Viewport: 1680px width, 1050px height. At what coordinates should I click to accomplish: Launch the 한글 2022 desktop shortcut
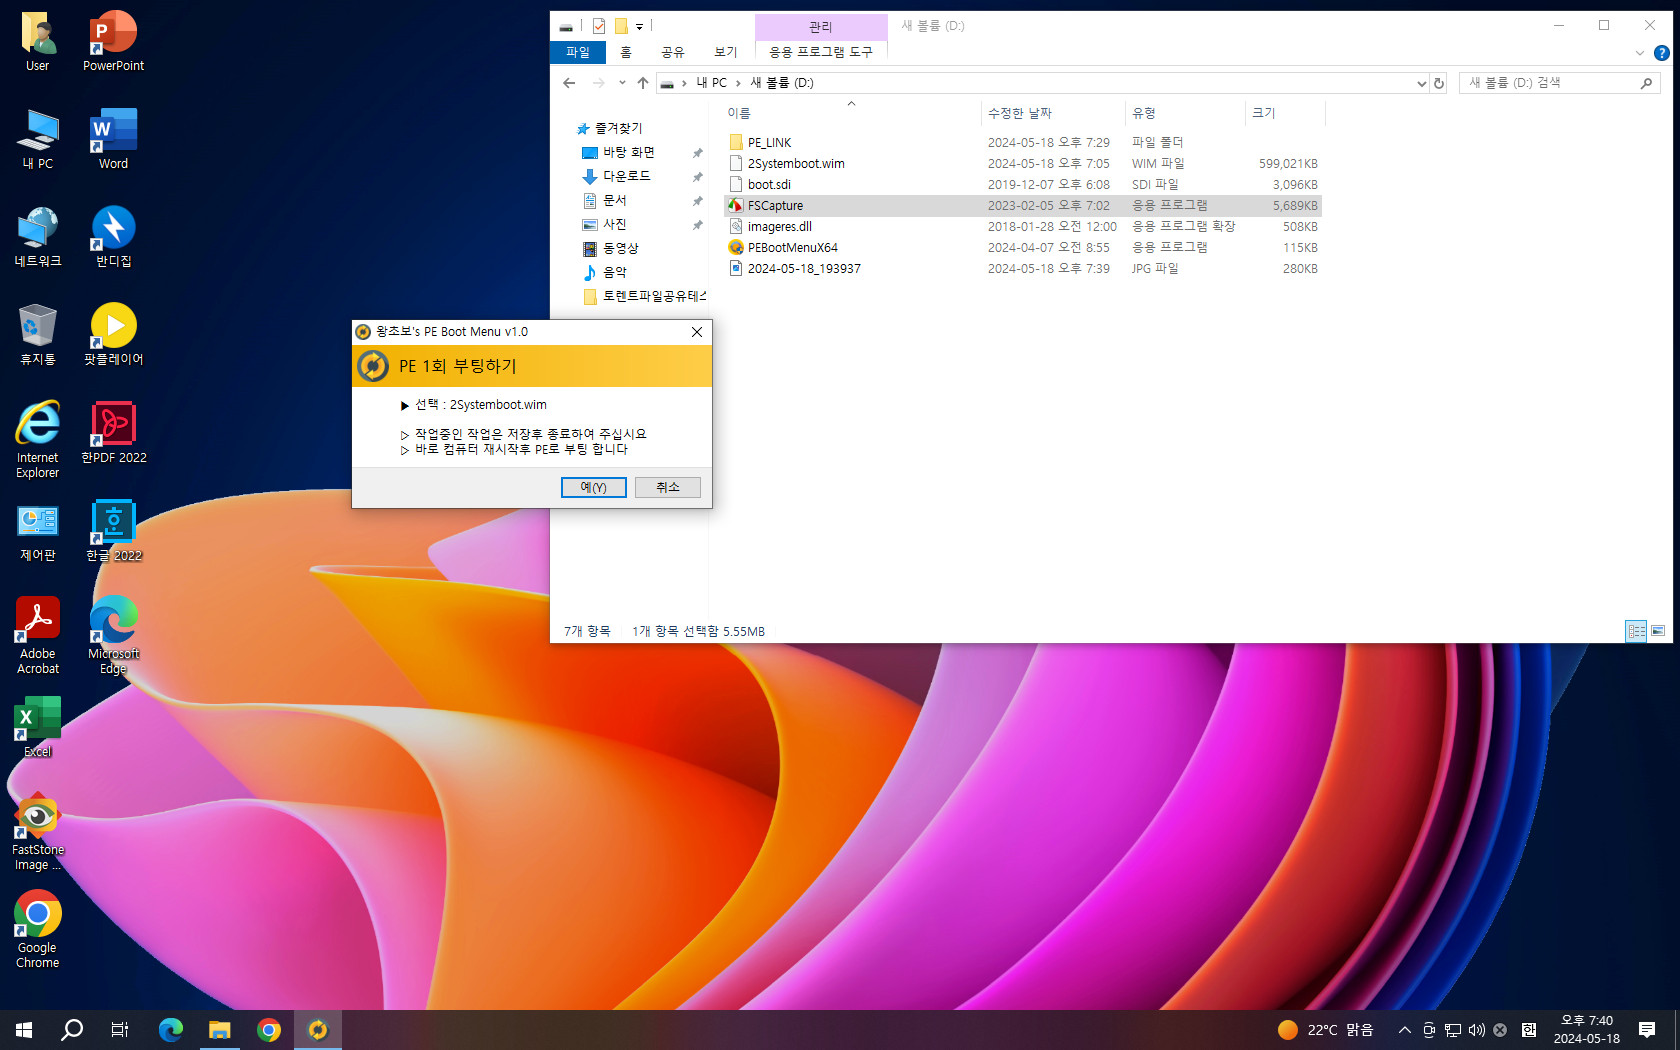point(113,531)
